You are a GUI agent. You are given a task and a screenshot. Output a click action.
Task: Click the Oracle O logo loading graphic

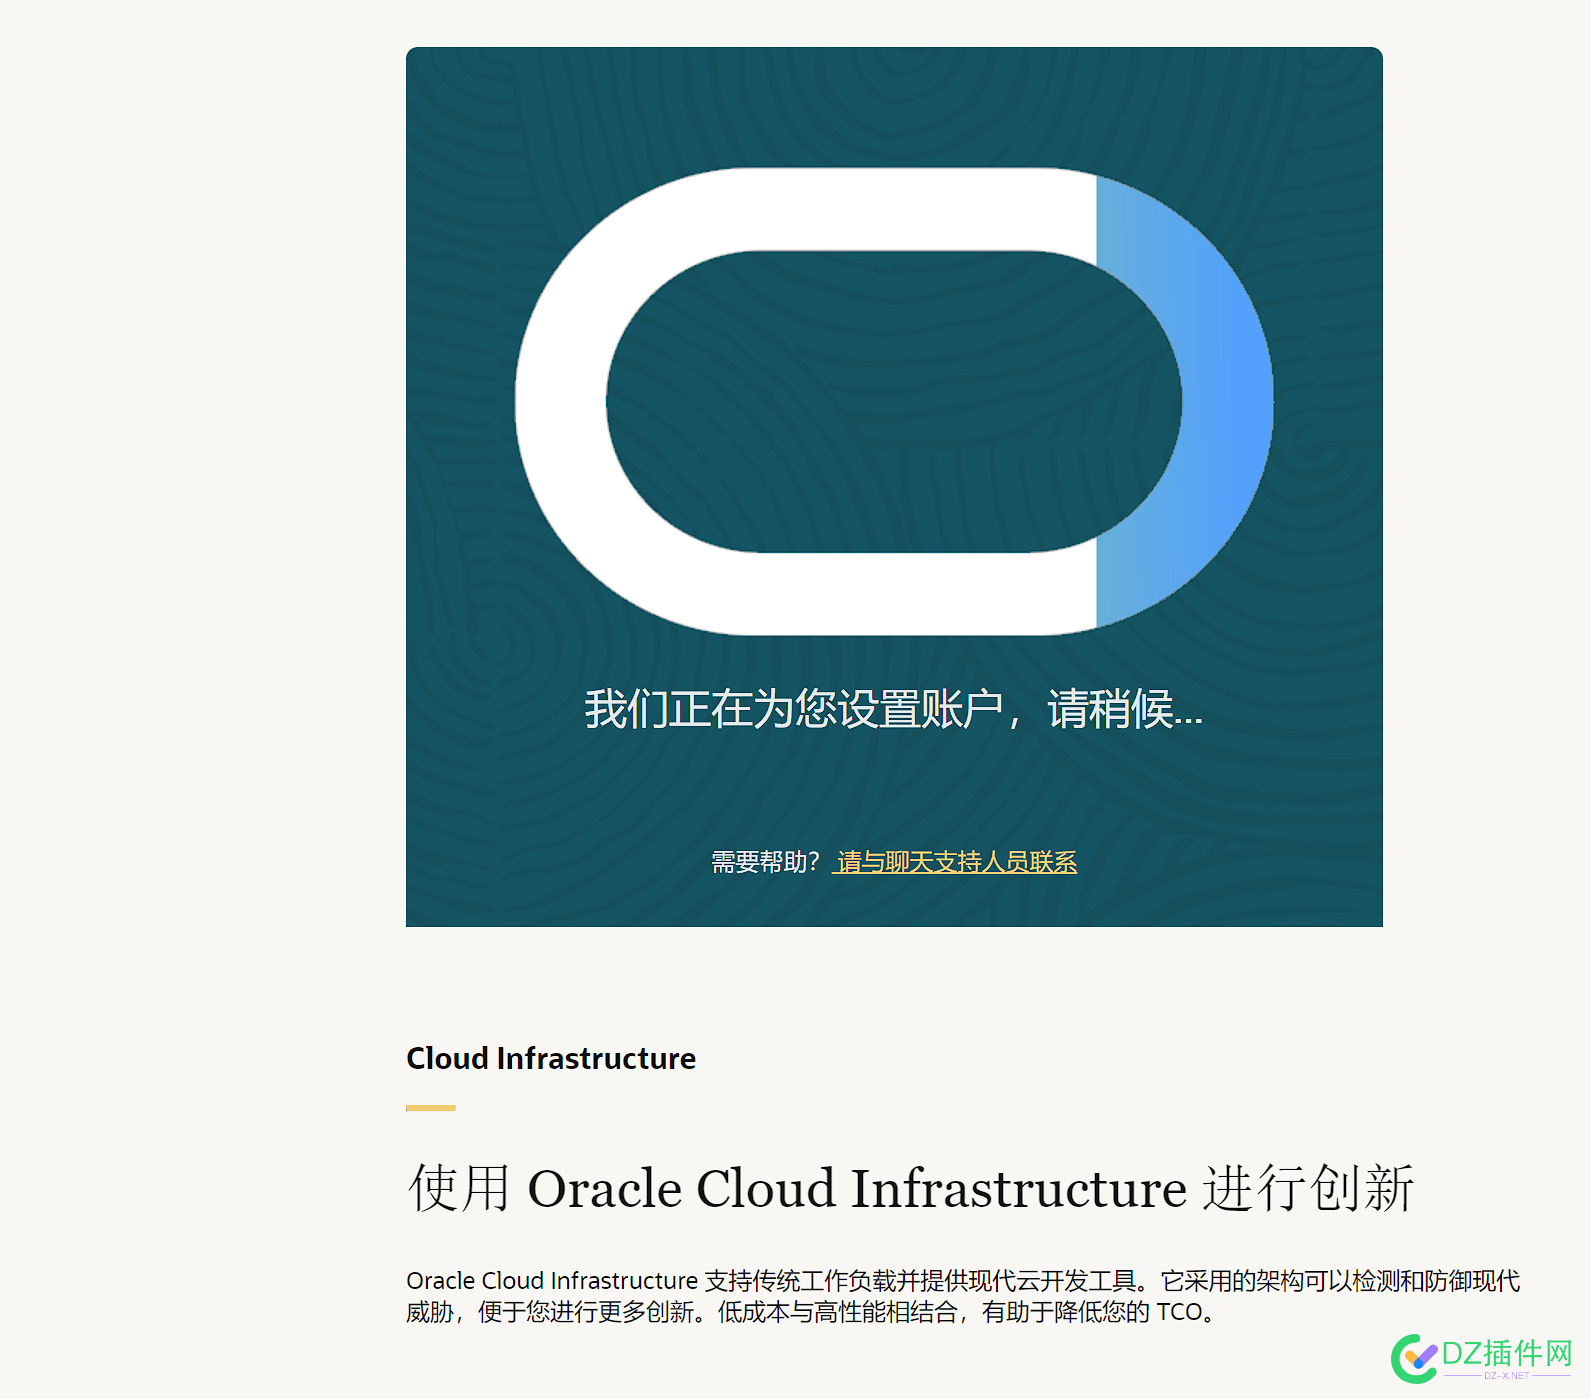click(894, 401)
